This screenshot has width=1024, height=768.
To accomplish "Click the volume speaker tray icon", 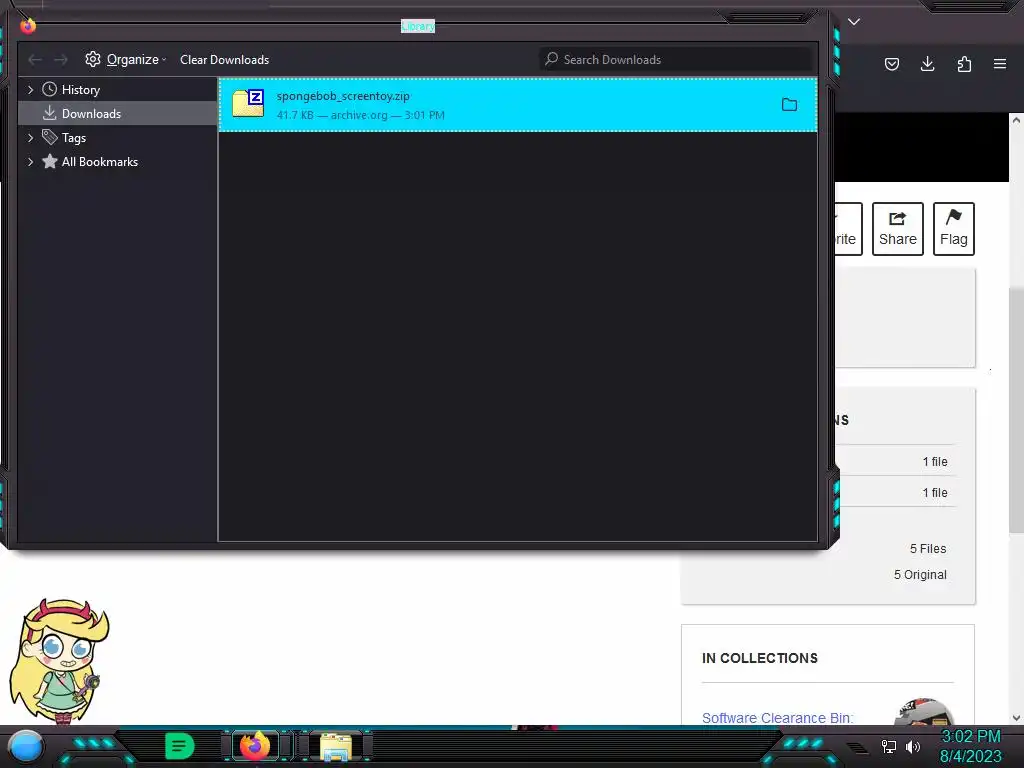I will [x=913, y=746].
